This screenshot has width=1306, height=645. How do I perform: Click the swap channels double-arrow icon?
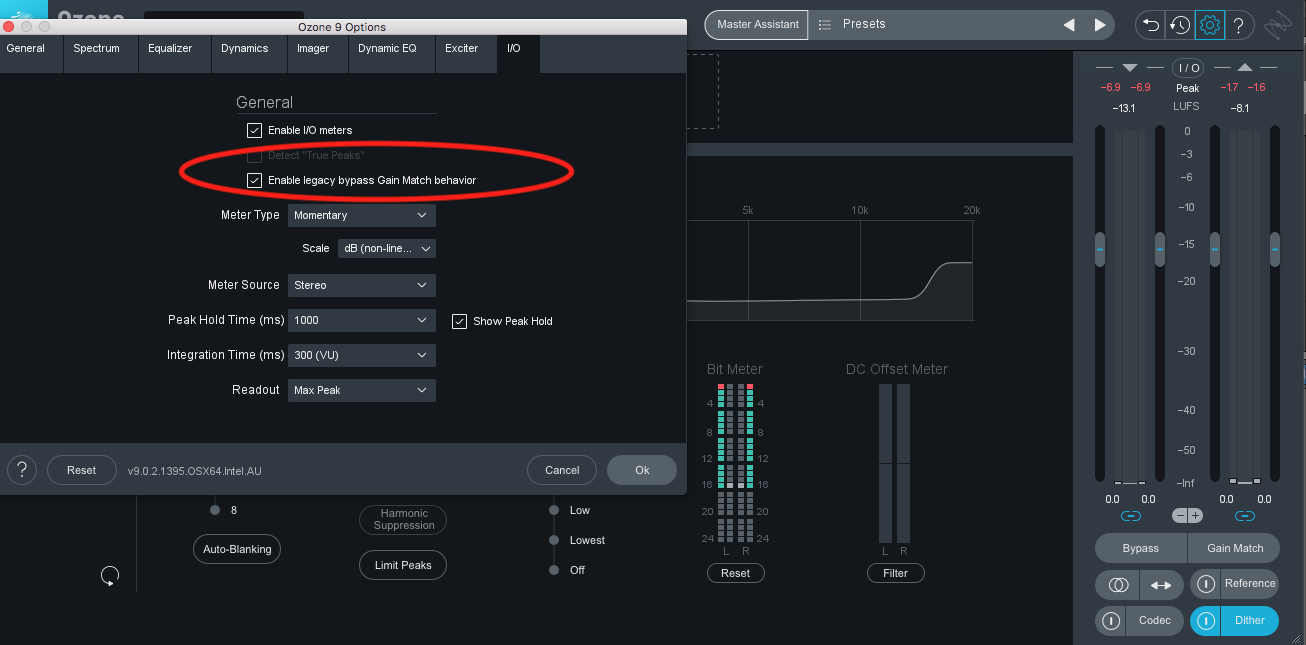[x=1161, y=585]
